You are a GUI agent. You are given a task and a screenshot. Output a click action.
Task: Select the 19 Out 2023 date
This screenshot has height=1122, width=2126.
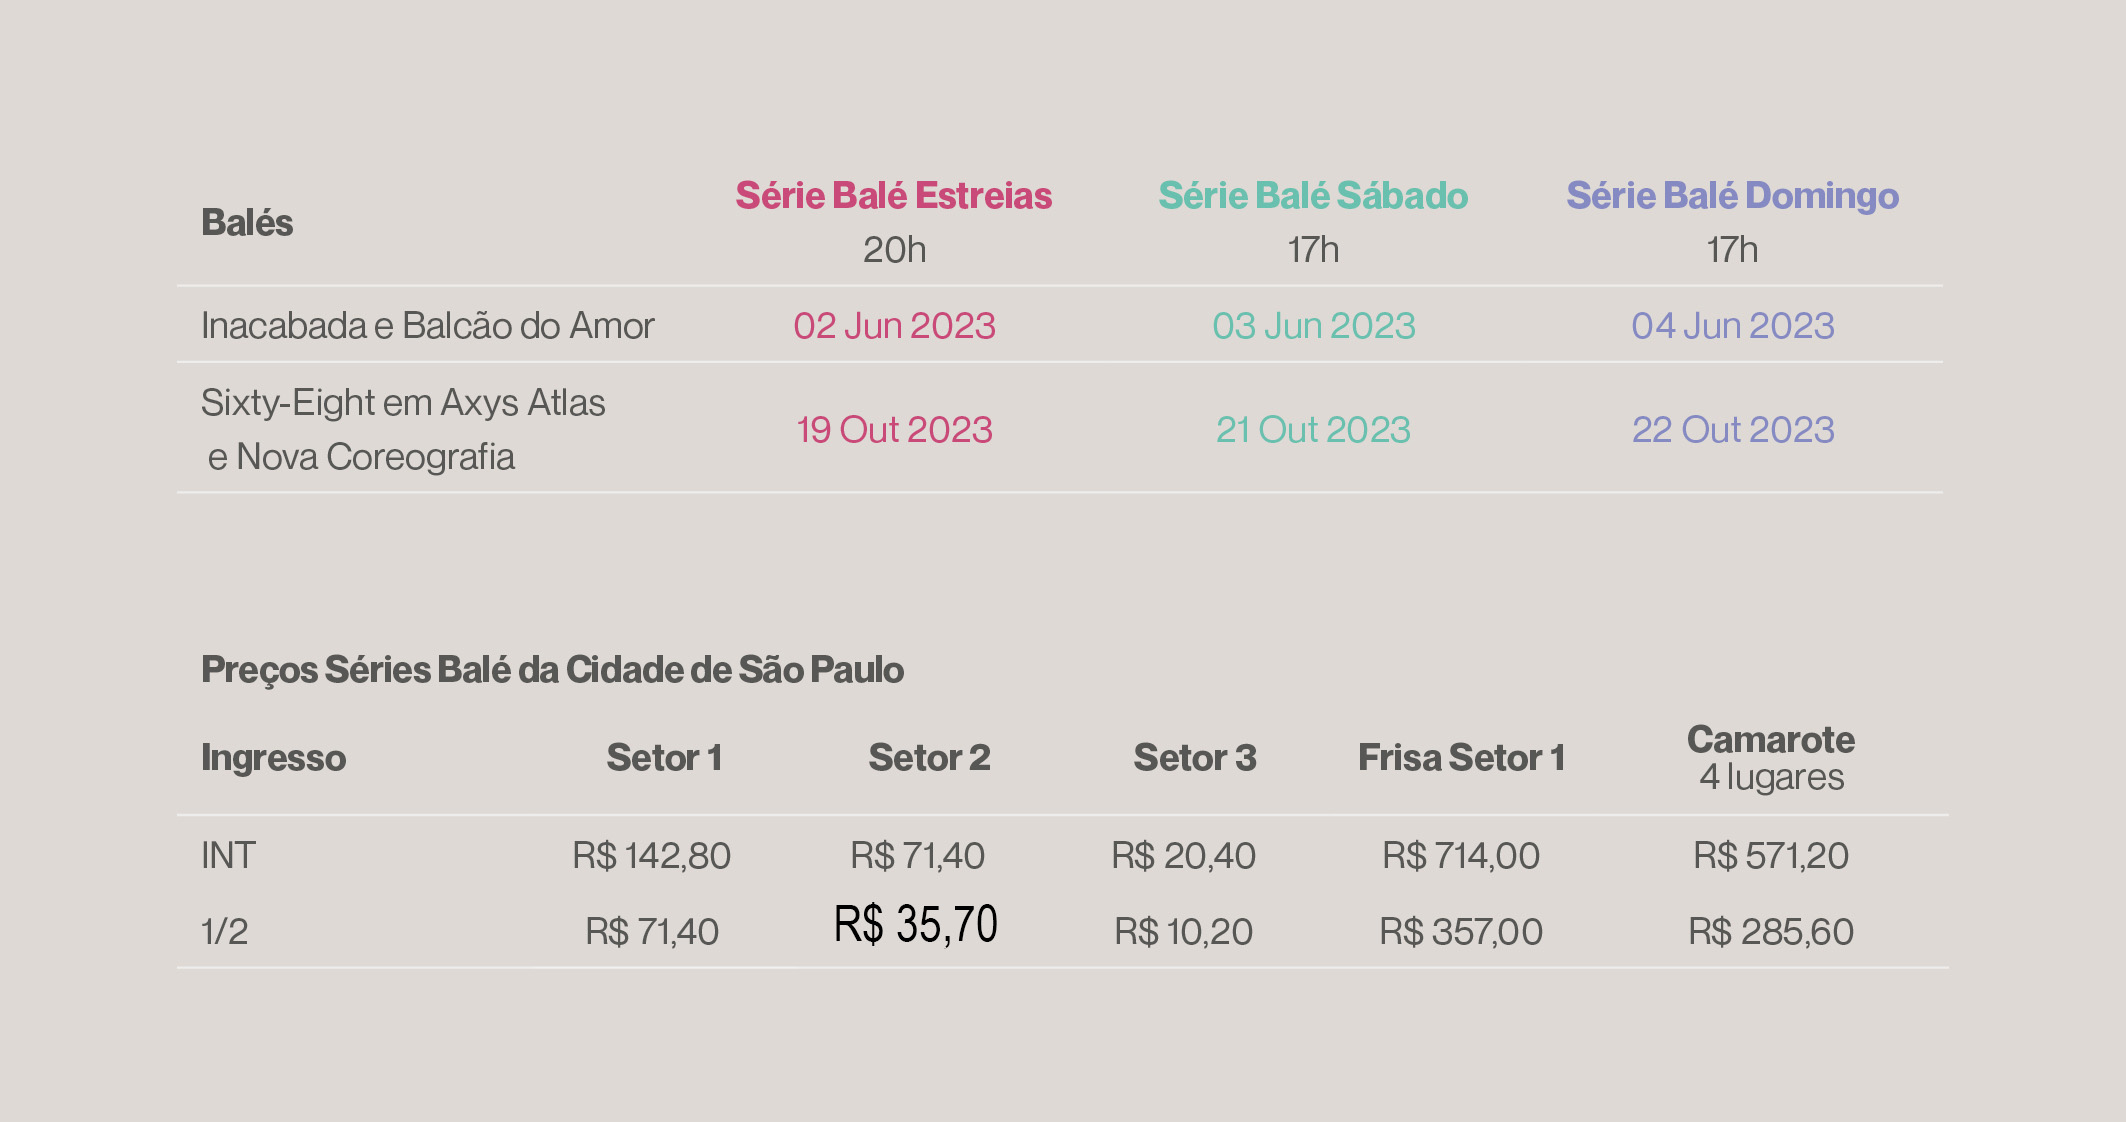click(x=894, y=430)
